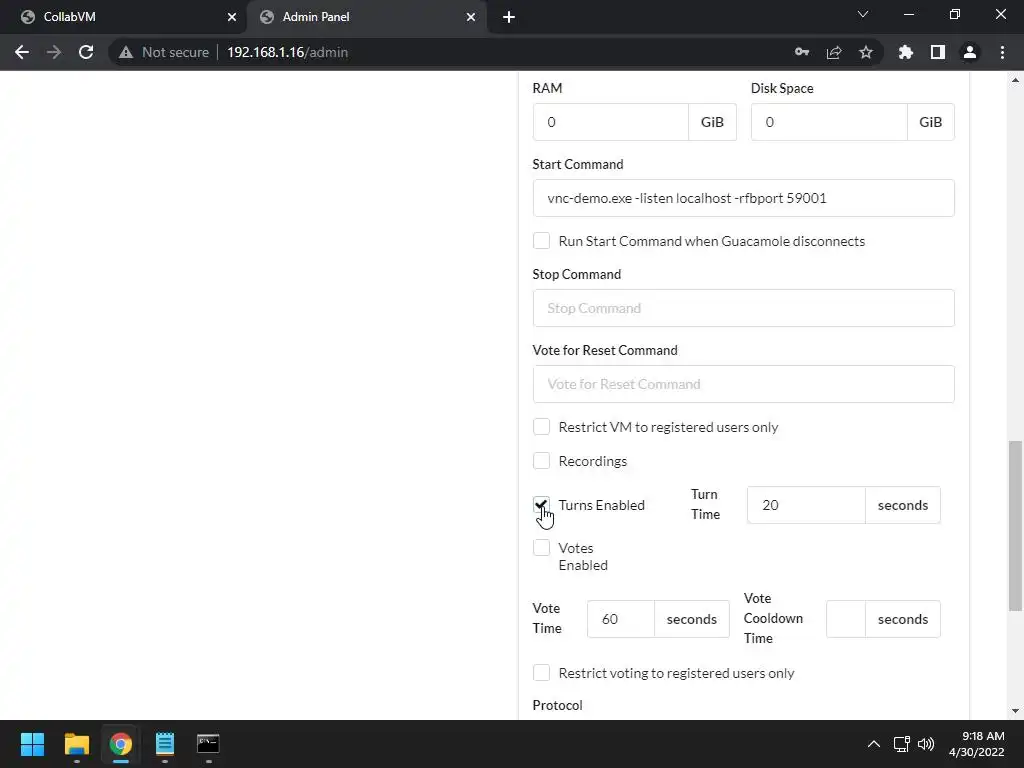The width and height of the screenshot is (1024, 768).
Task: Click the share page icon
Action: [833, 52]
